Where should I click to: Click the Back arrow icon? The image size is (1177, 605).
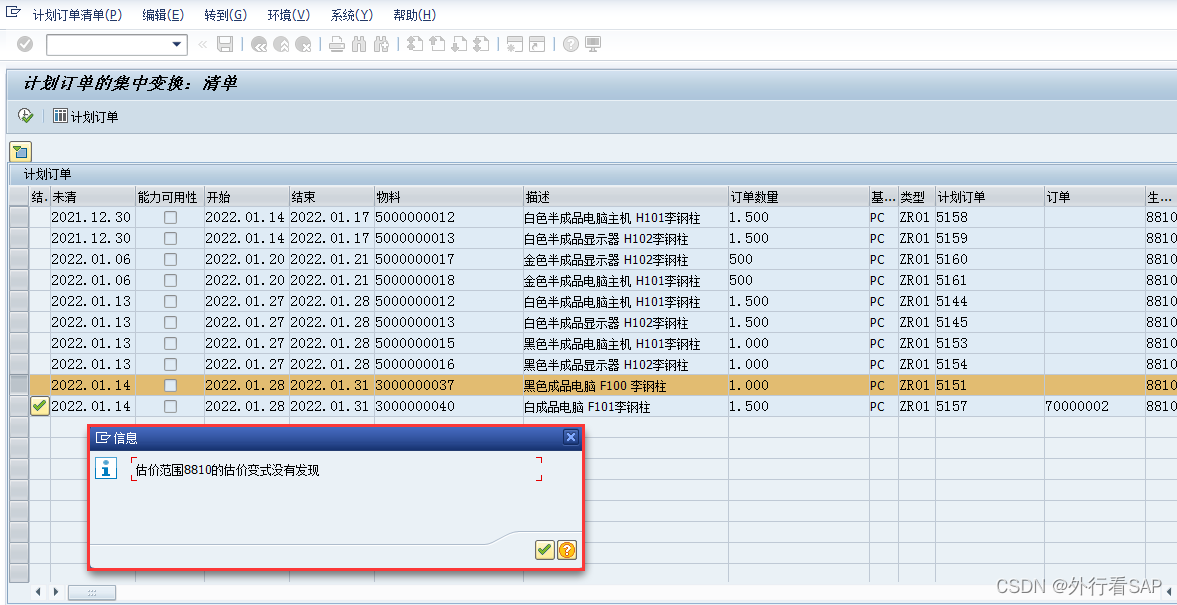tap(259, 45)
